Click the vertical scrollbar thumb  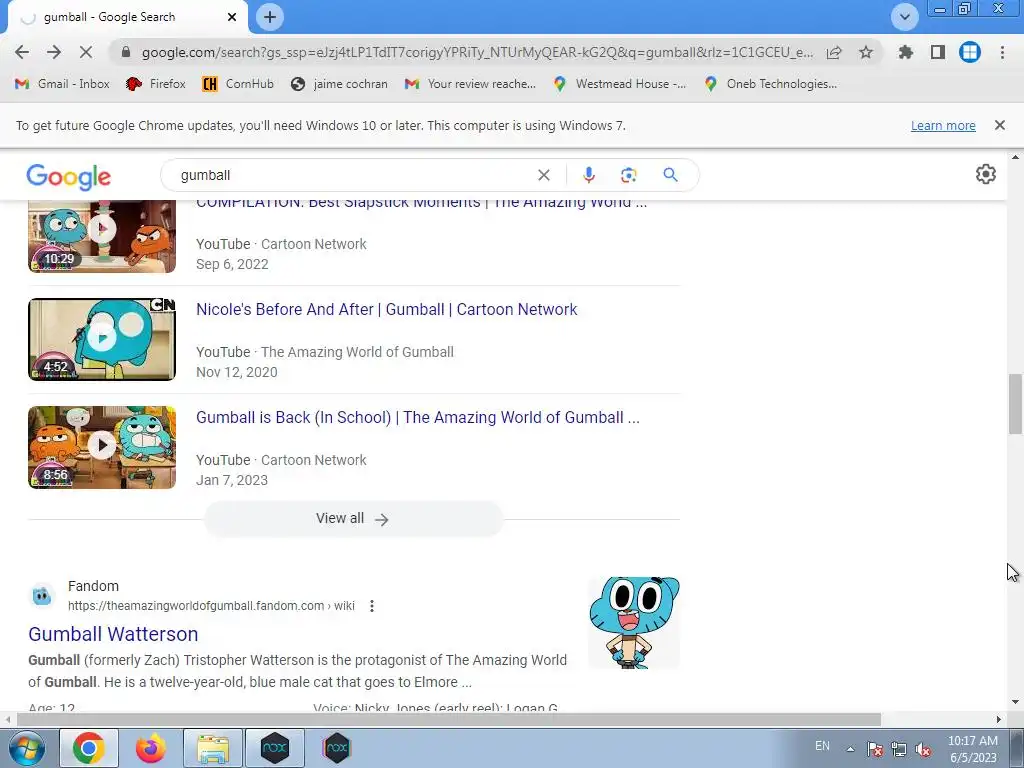click(1015, 404)
